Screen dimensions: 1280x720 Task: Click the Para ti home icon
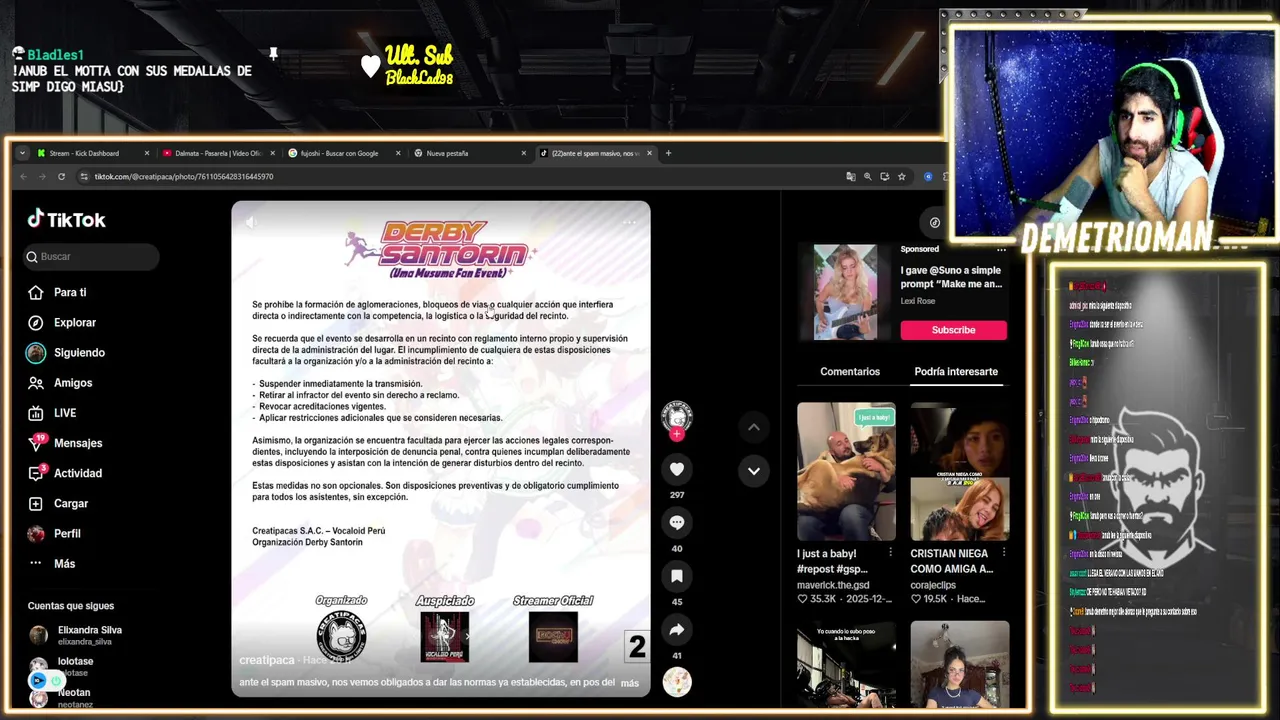pos(36,293)
